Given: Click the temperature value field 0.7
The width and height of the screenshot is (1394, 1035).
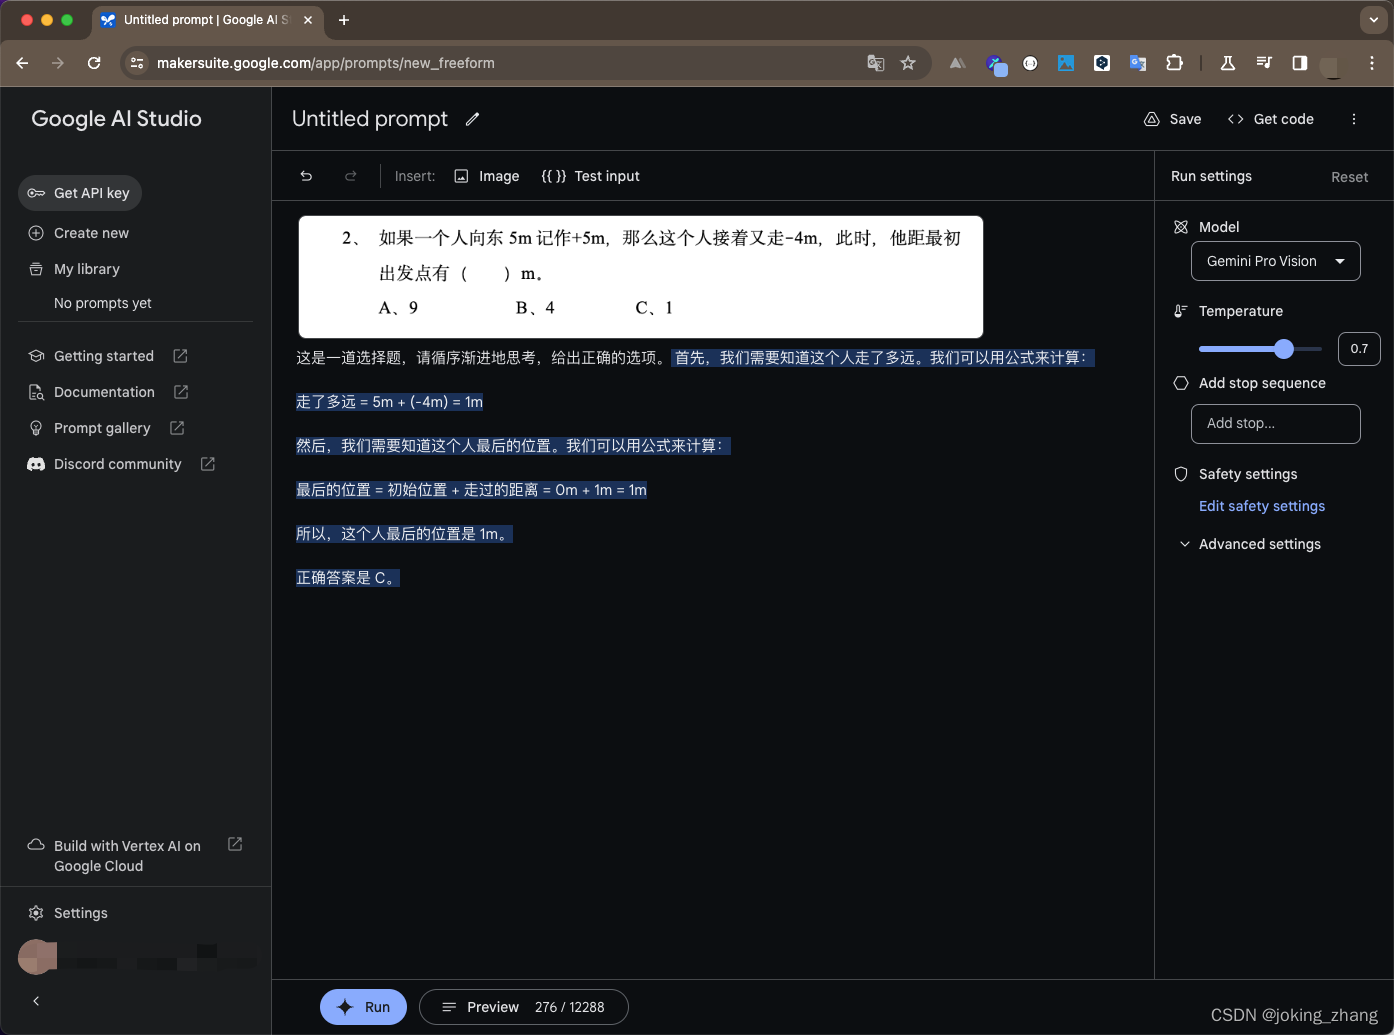Looking at the screenshot, I should [1359, 349].
